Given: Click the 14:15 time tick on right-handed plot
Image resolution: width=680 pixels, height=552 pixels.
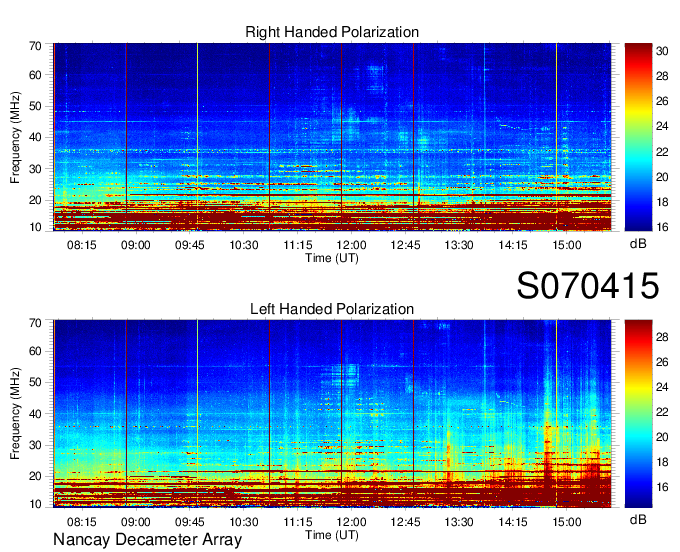Looking at the screenshot, I should point(513,245).
